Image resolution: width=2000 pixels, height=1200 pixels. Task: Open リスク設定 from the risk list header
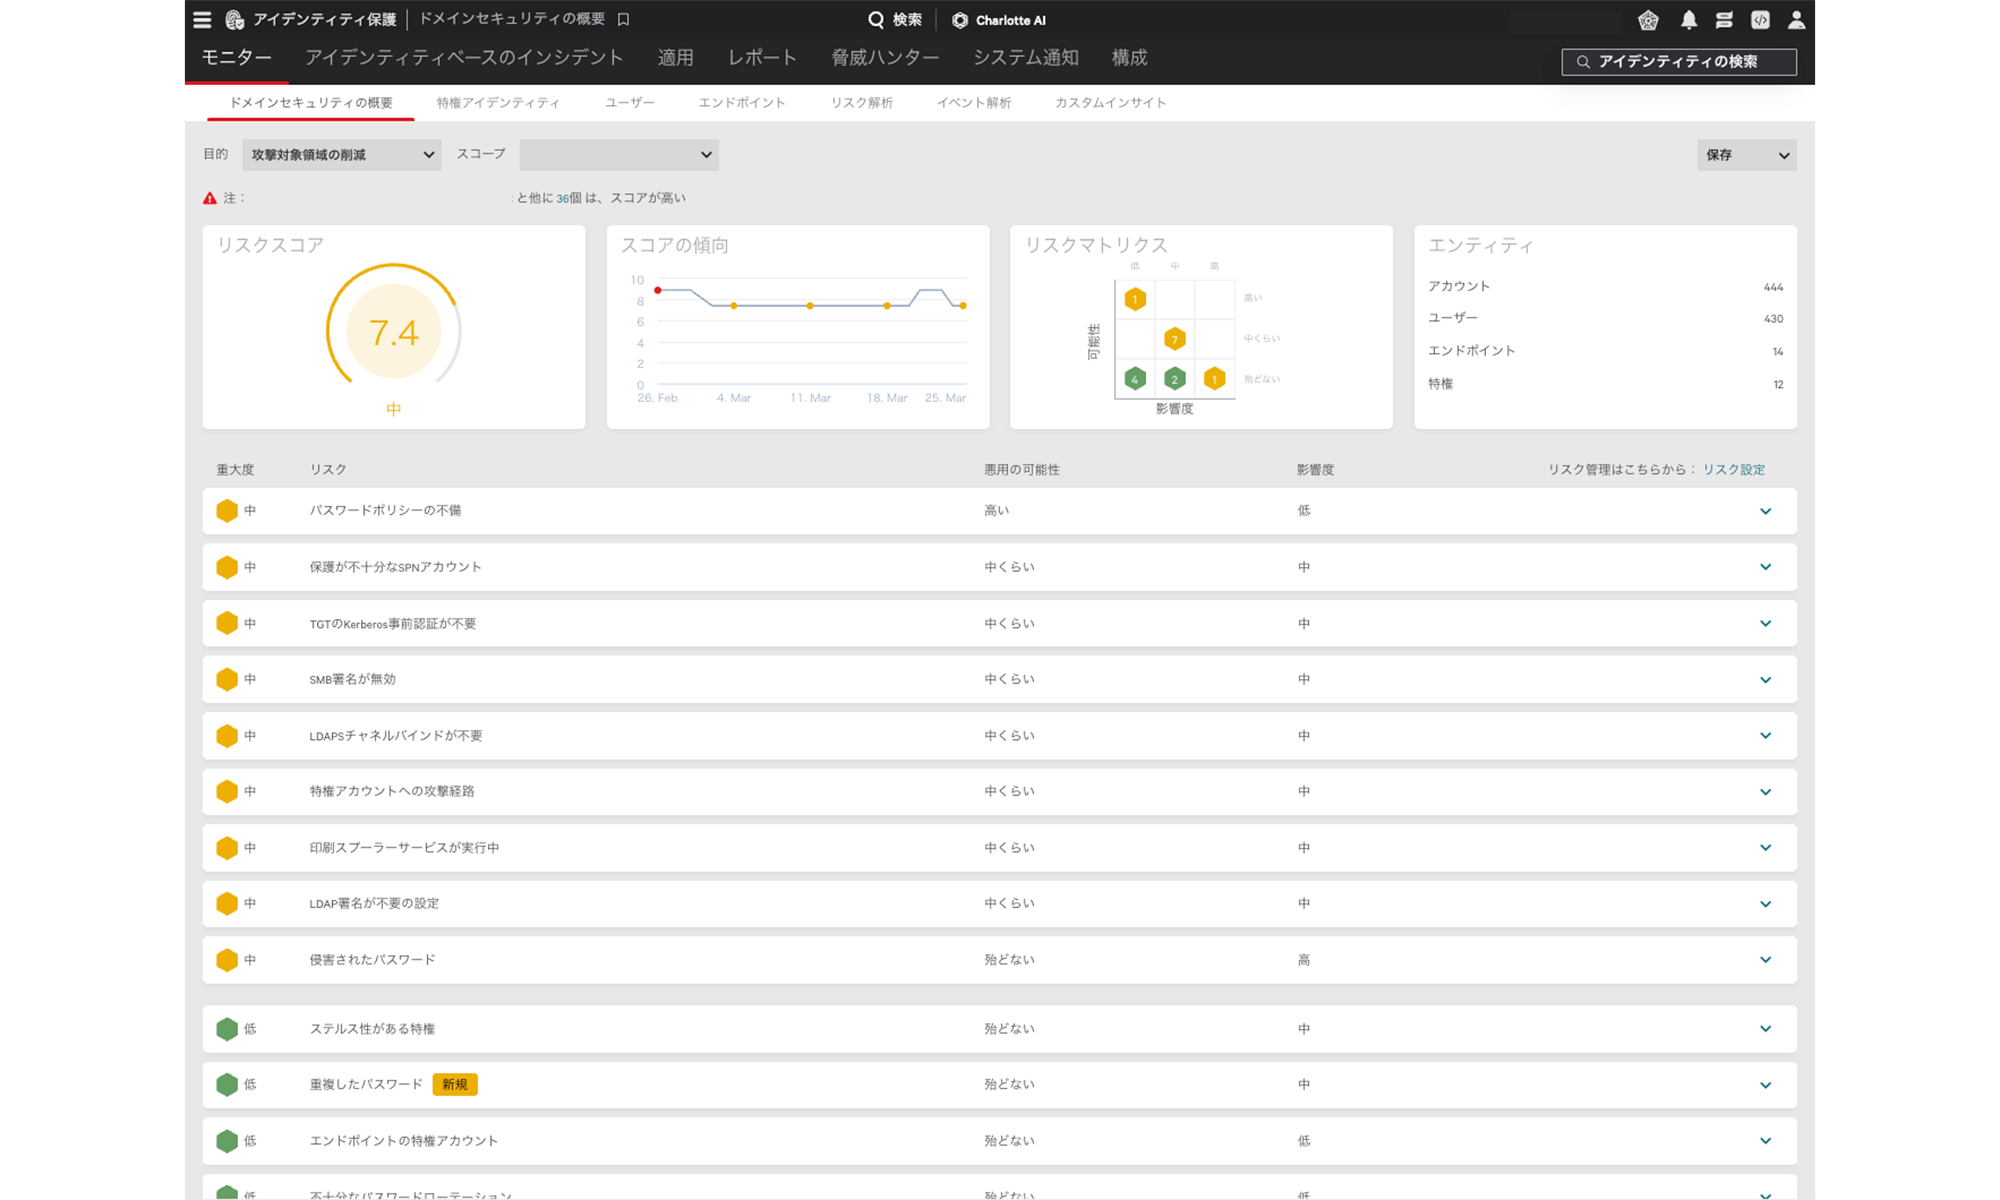[1732, 468]
